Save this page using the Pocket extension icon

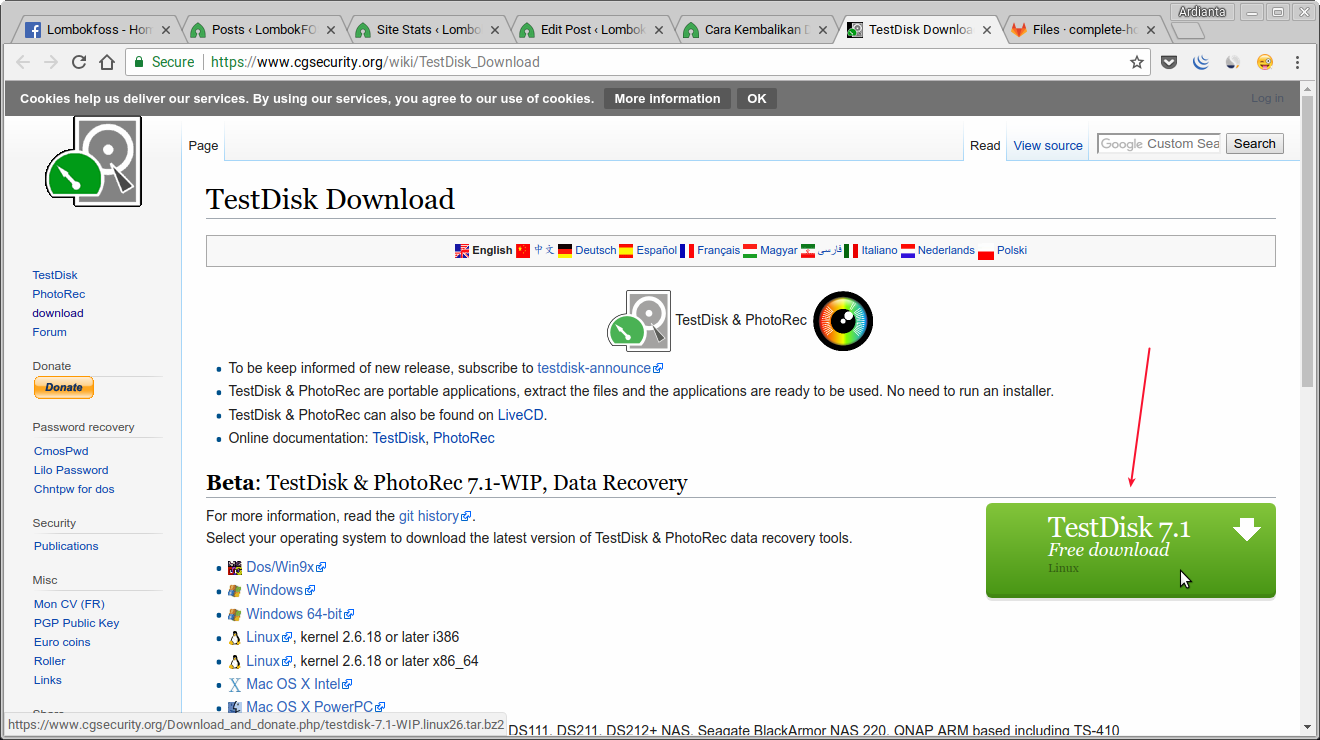(x=1169, y=61)
